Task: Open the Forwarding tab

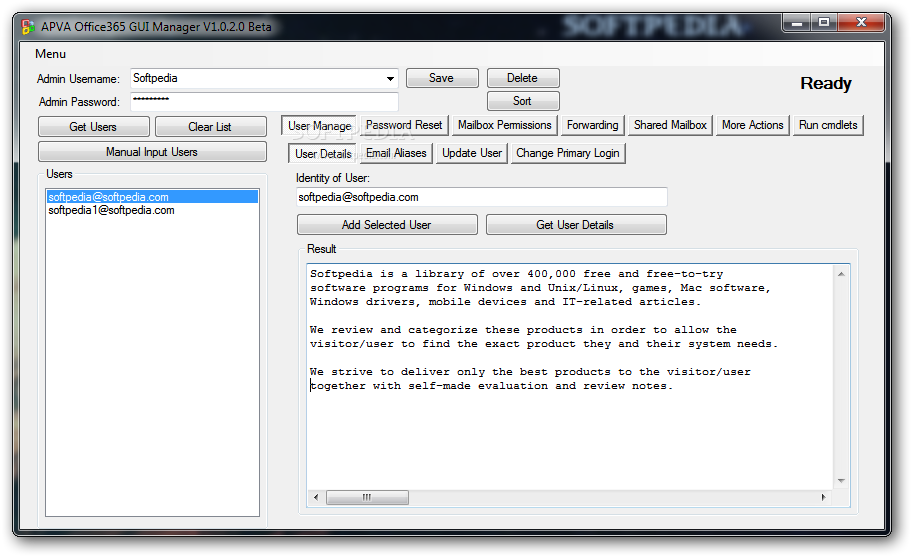Action: point(593,125)
